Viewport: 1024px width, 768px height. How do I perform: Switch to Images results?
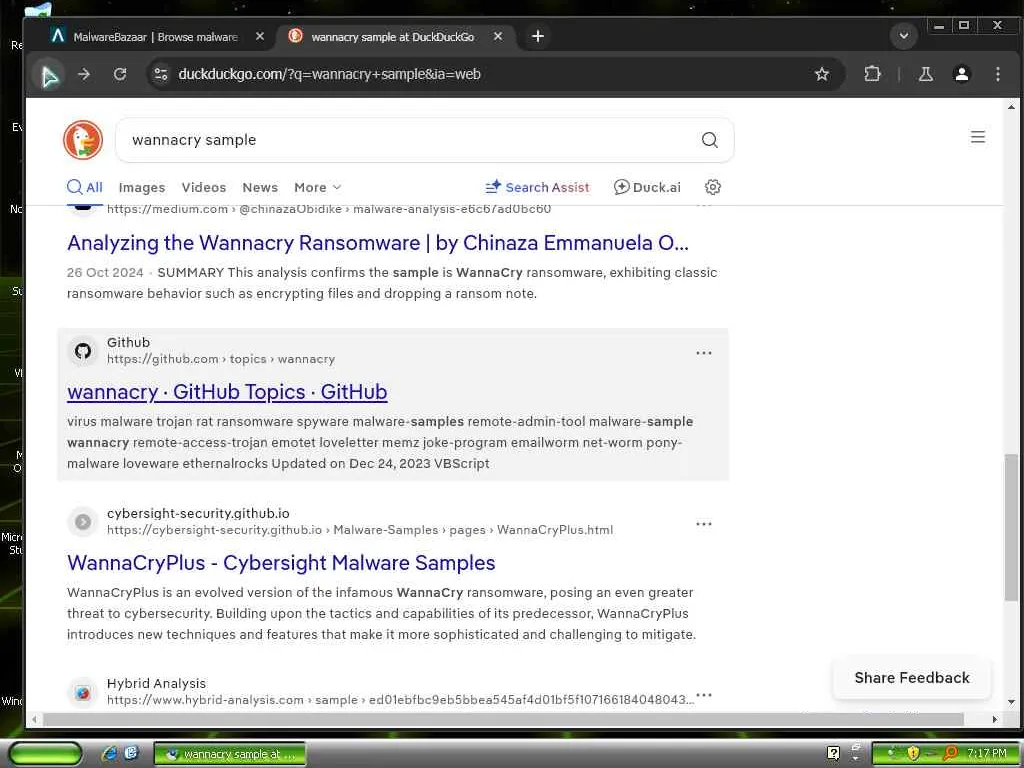(142, 187)
